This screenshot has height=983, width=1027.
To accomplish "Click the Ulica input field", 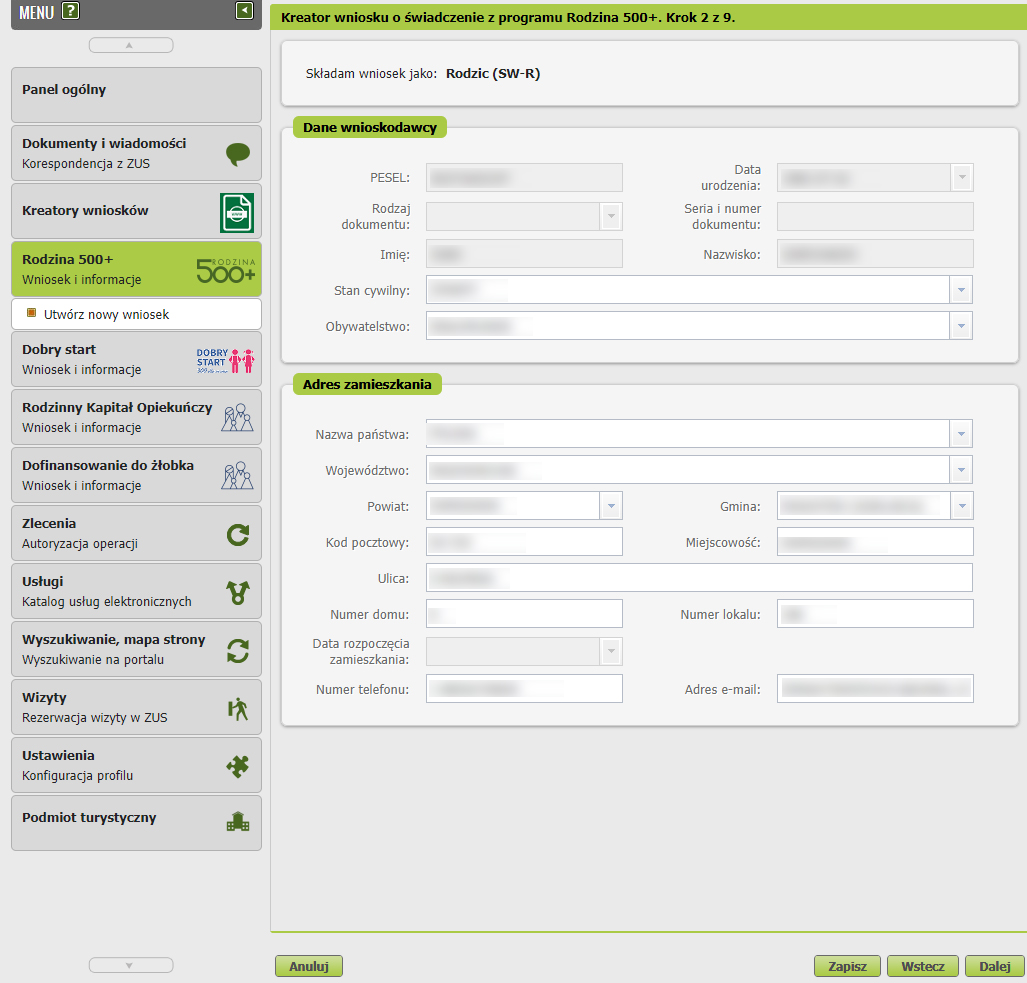I will pyautogui.click(x=699, y=578).
